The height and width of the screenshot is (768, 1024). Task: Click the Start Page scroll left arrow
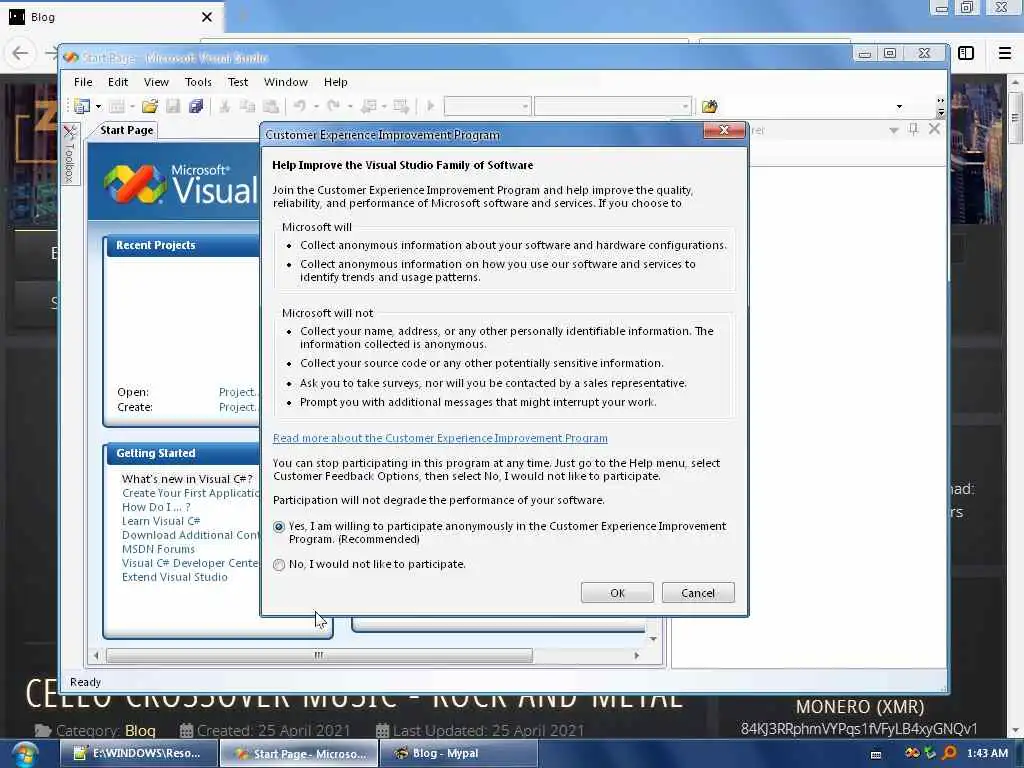[96, 655]
